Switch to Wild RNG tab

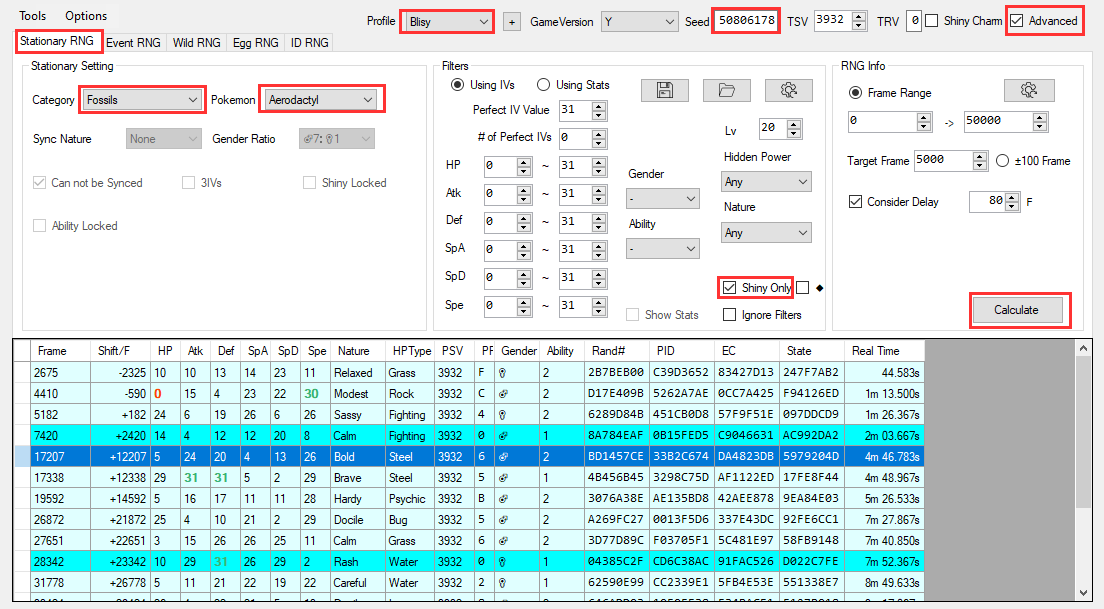(x=196, y=43)
